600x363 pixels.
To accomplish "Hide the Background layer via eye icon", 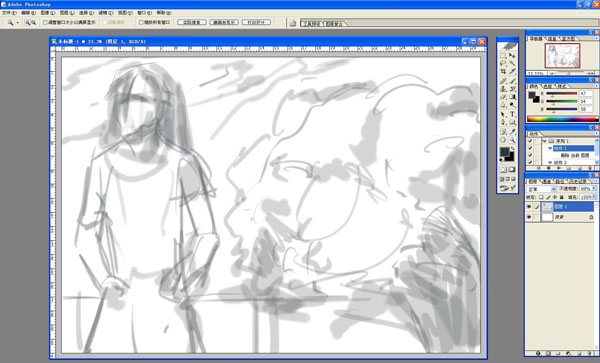I will pyautogui.click(x=529, y=217).
